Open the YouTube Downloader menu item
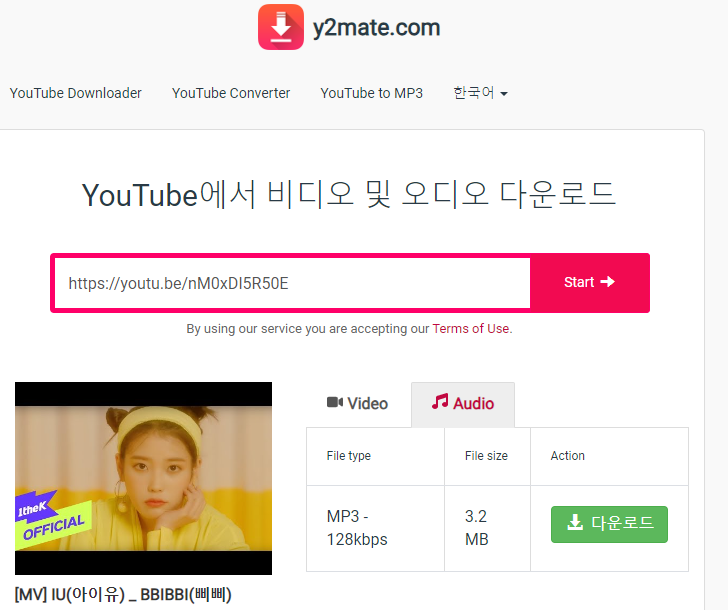Screen dimensions: 728x610 click(76, 93)
